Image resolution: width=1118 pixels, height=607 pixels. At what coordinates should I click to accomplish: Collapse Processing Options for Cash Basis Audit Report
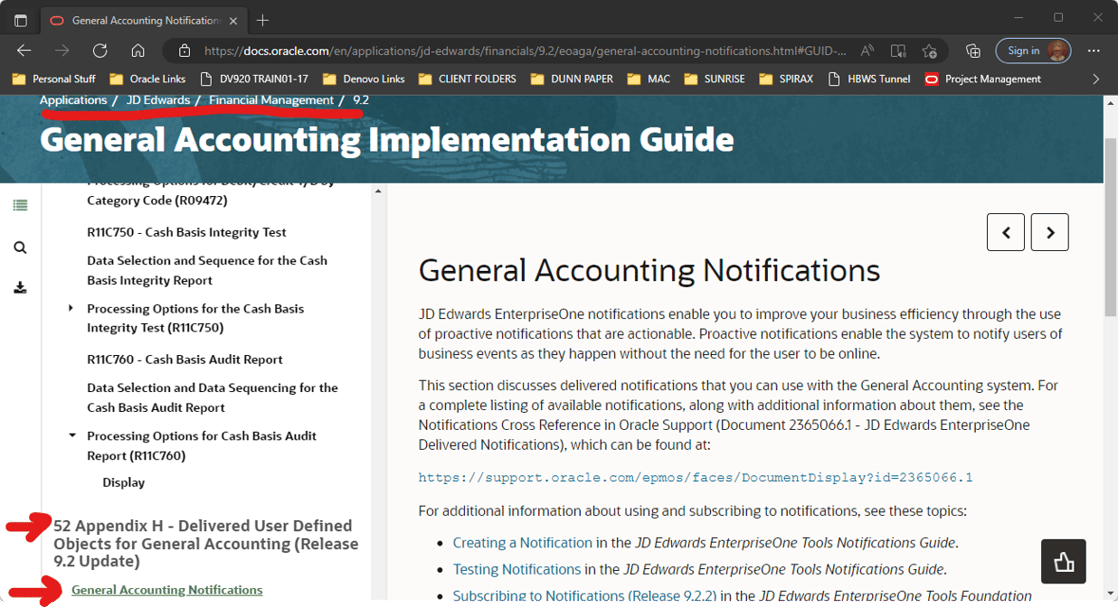pyautogui.click(x=72, y=436)
